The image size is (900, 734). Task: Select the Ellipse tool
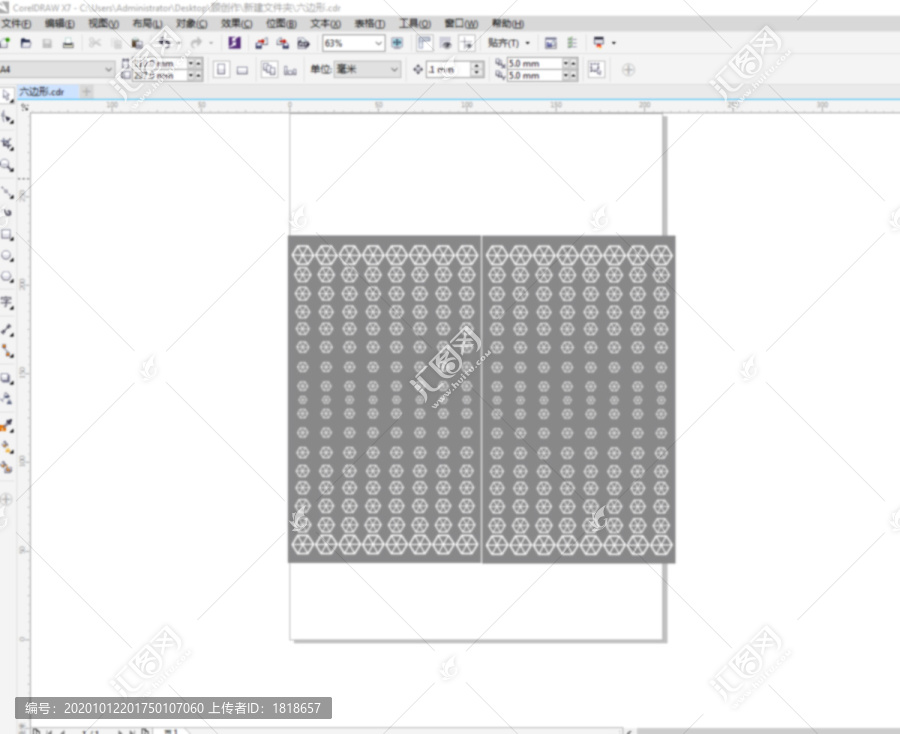(x=7, y=256)
